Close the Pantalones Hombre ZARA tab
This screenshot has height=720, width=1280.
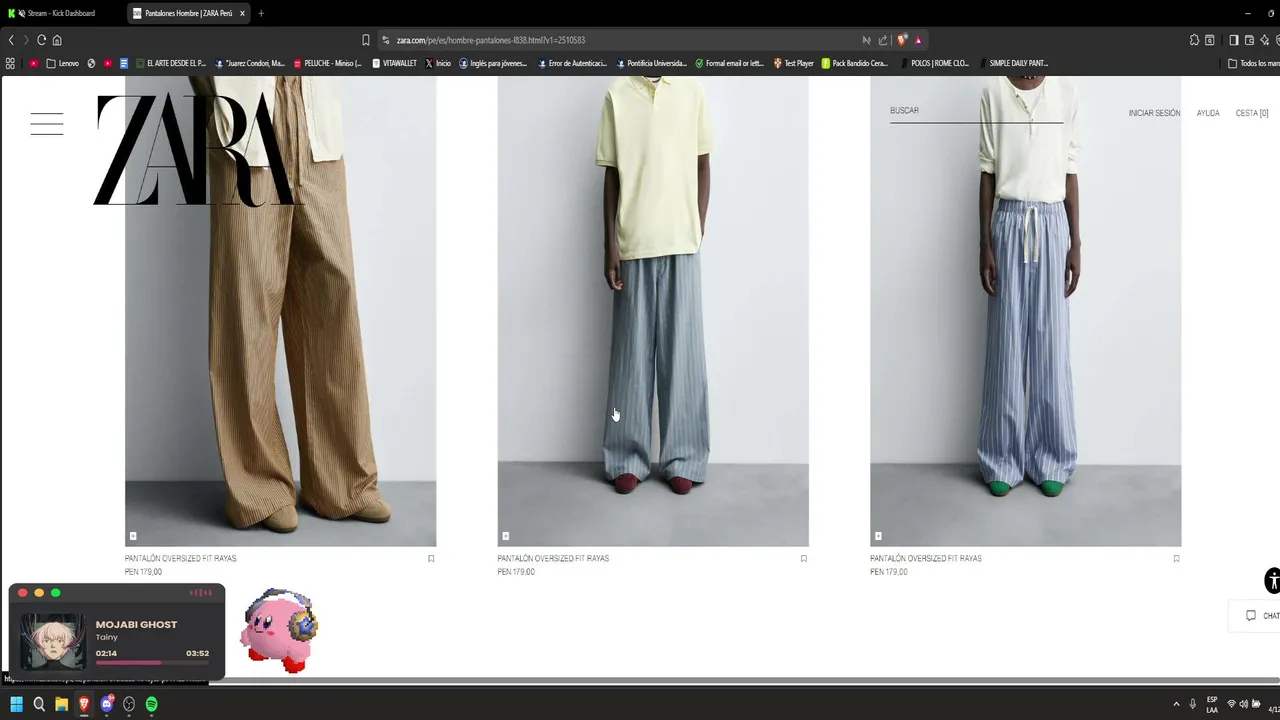pos(242,13)
